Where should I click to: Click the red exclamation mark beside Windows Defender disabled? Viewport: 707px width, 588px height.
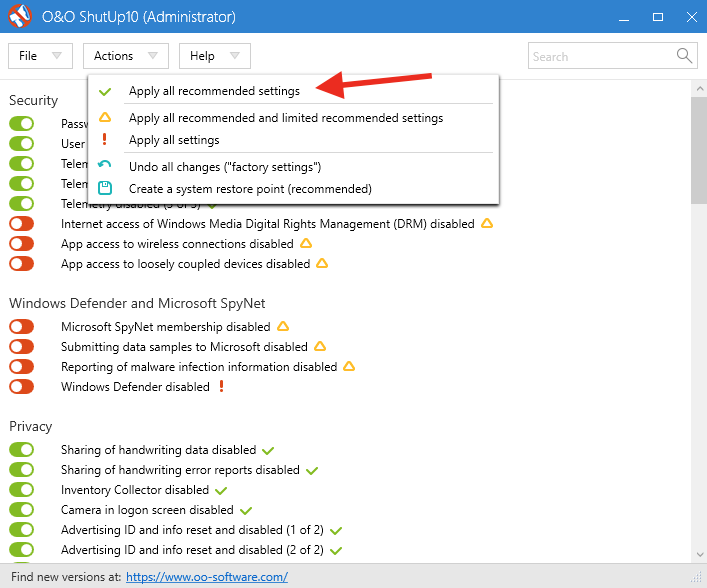(221, 386)
